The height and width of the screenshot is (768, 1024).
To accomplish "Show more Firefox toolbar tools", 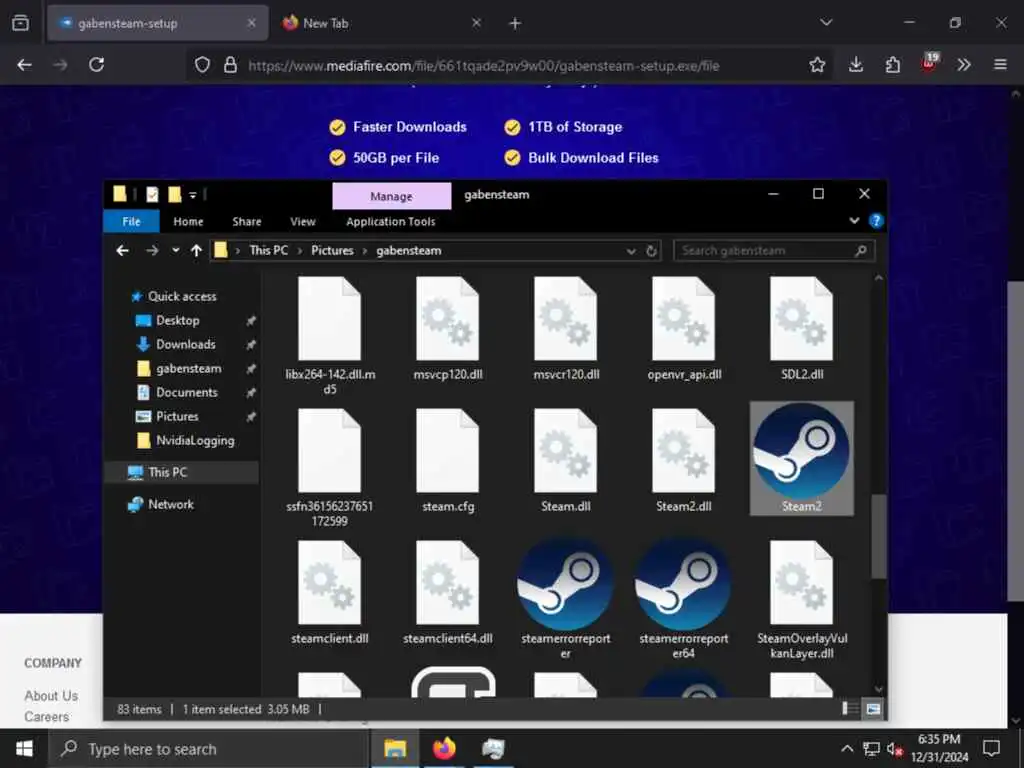I will pos(964,65).
